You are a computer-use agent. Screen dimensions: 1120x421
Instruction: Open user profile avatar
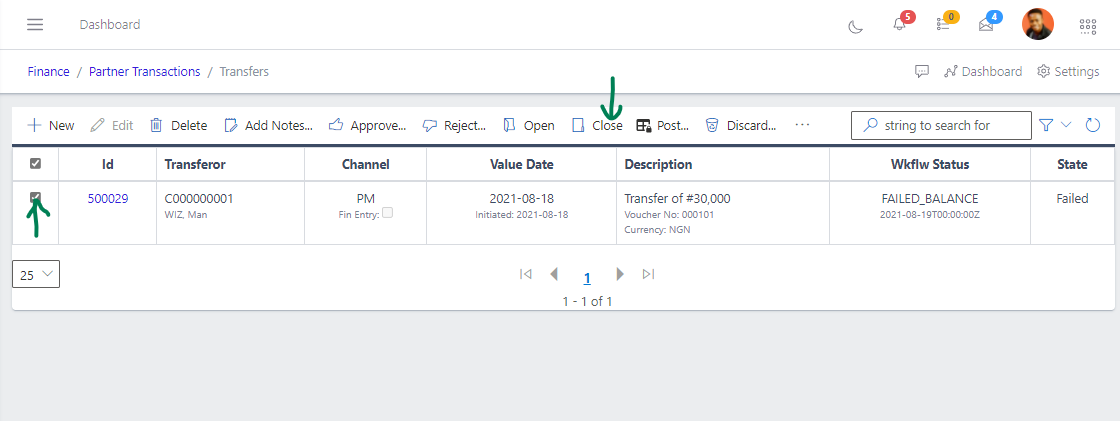[x=1037, y=25]
